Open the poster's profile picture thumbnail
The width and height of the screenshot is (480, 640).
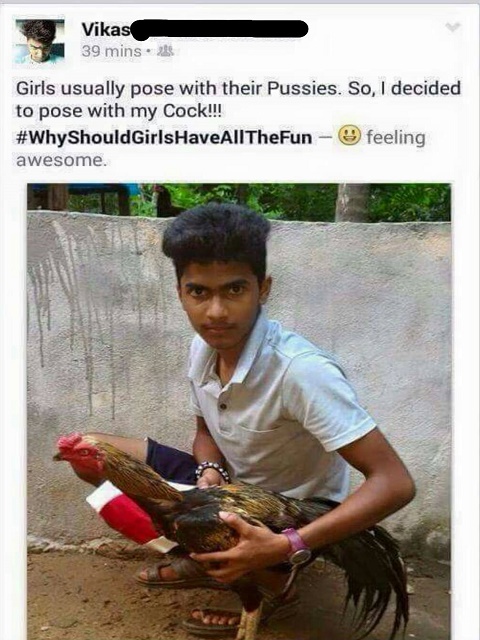[40, 40]
